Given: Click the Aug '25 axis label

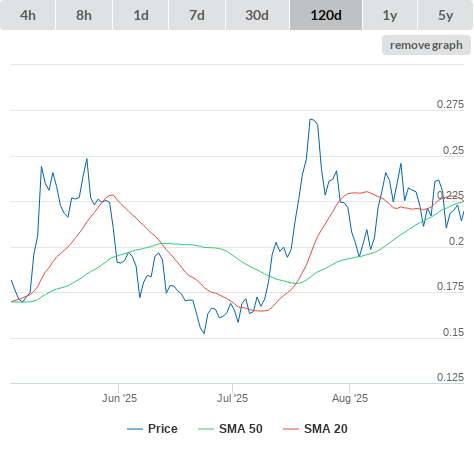Looking at the screenshot, I should tap(350, 398).
